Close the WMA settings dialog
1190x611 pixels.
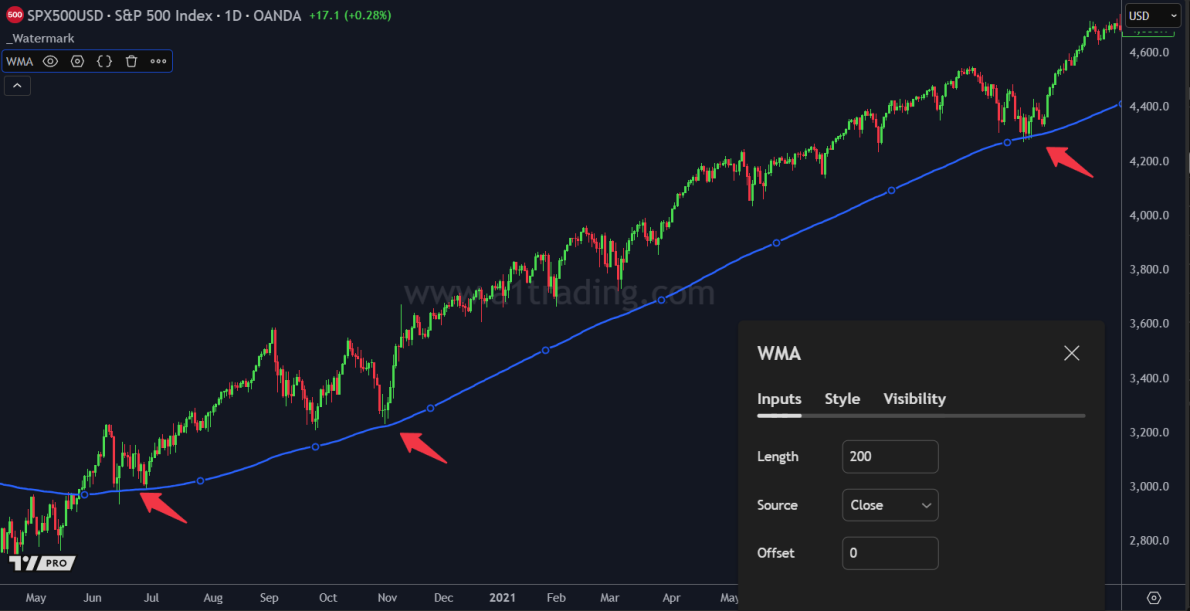coord(1071,353)
